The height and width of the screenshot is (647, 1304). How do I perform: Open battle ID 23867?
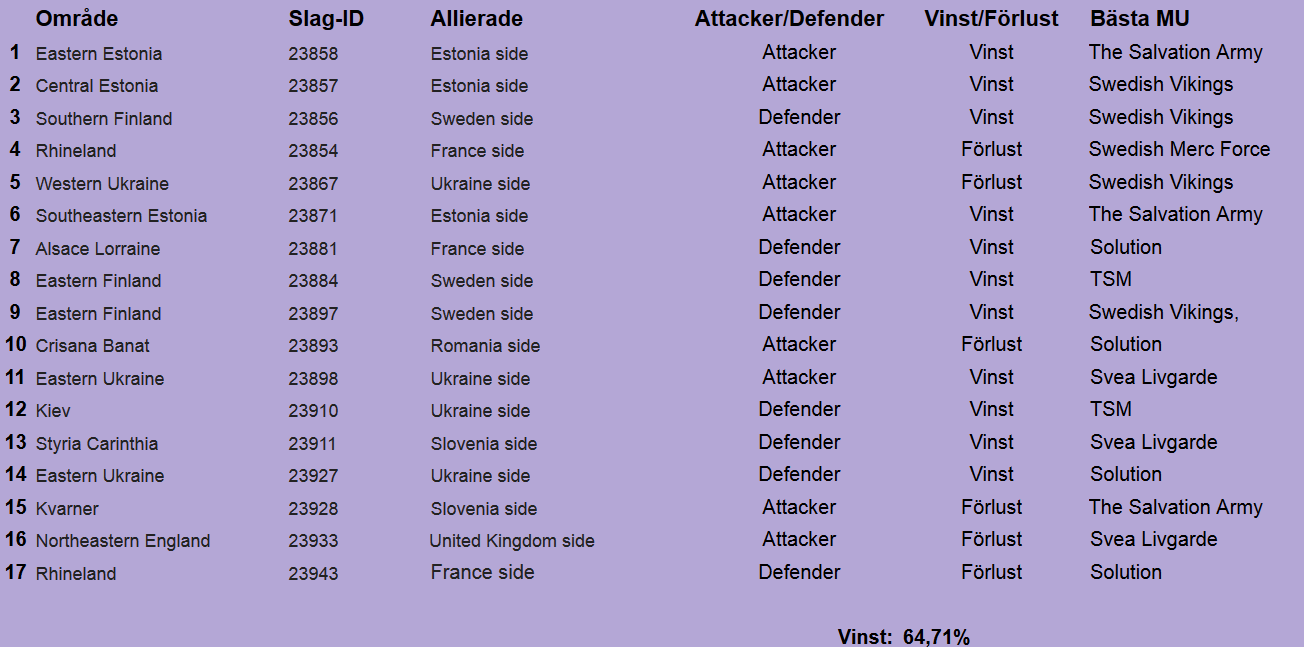(313, 184)
